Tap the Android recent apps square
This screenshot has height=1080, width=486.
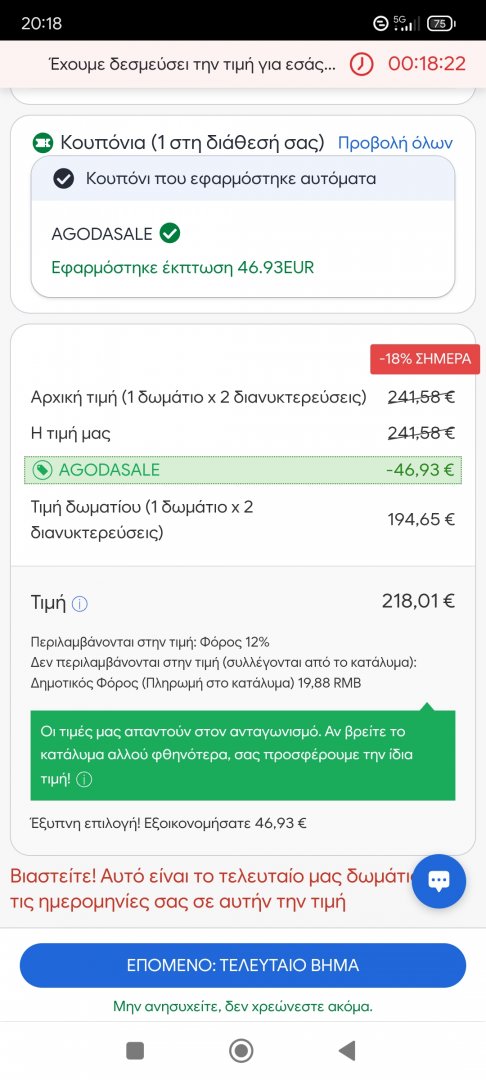pos(135,1050)
